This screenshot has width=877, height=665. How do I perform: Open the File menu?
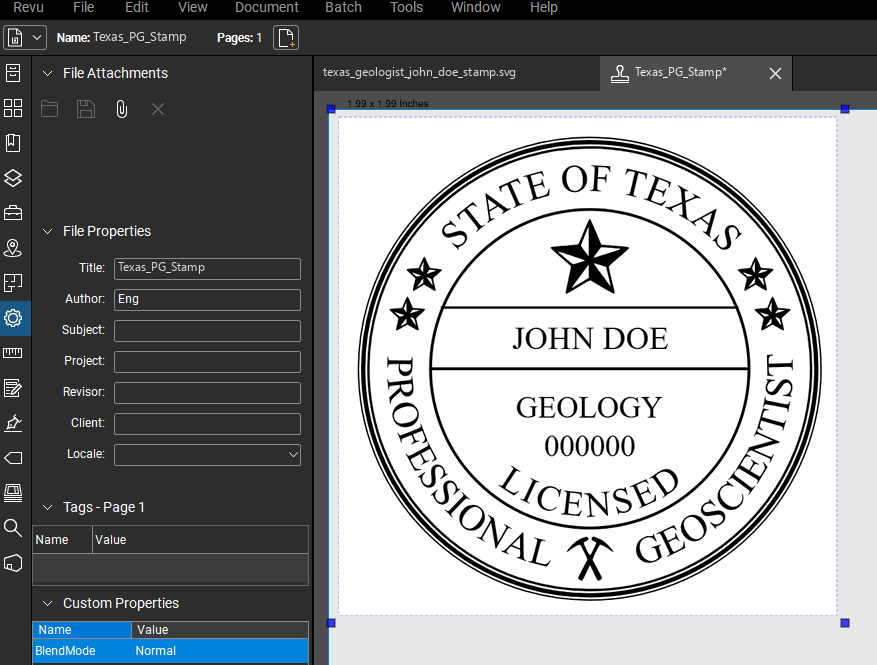point(83,7)
